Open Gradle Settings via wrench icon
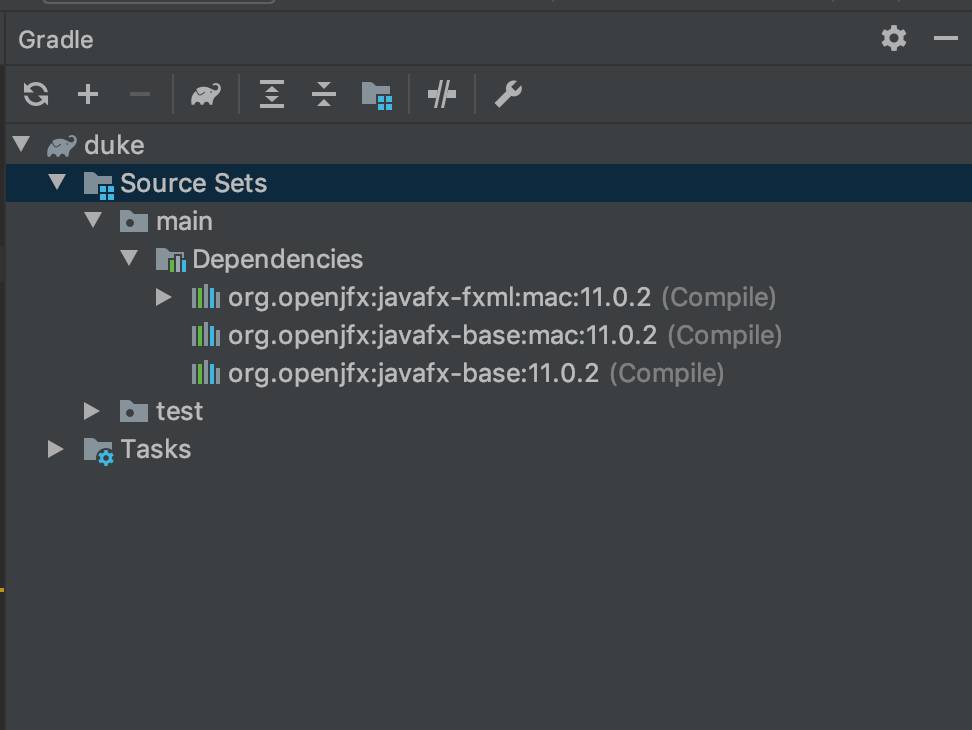This screenshot has width=972, height=730. point(508,95)
